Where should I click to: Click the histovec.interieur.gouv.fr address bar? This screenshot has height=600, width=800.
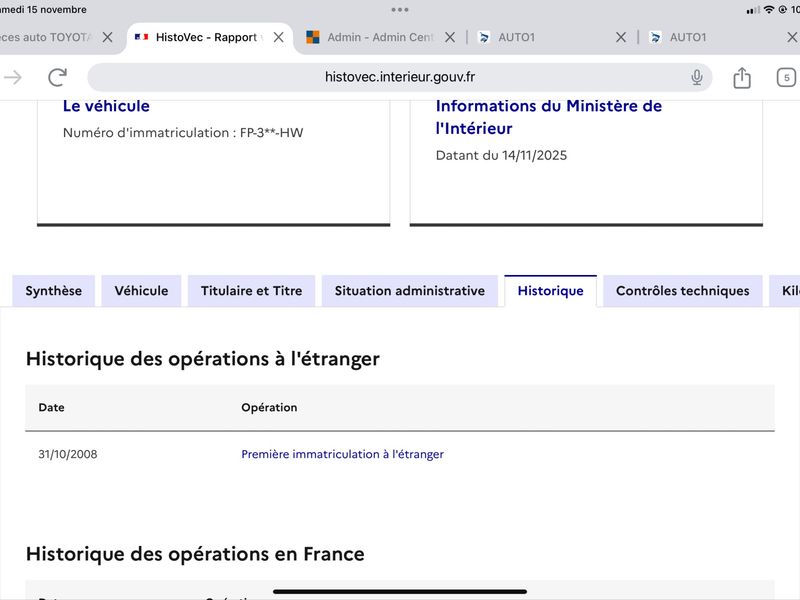398,77
